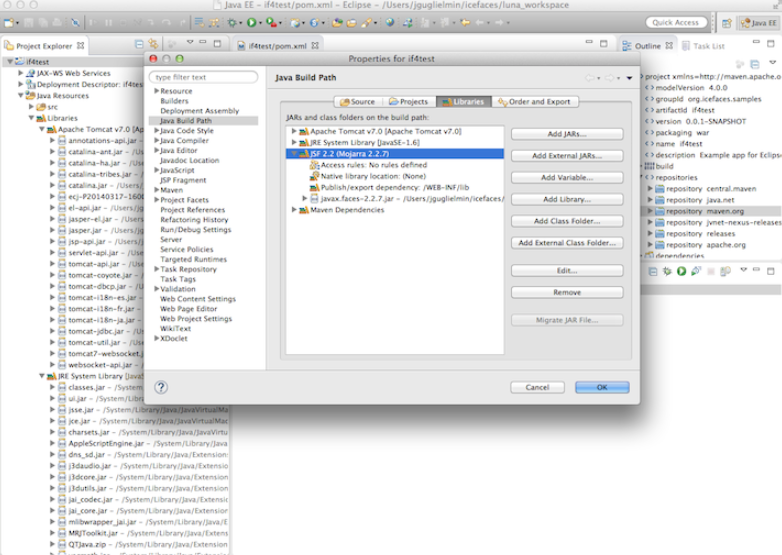Switch to the Projects tab
Viewport: 782px width, 555px height.
tap(409, 101)
